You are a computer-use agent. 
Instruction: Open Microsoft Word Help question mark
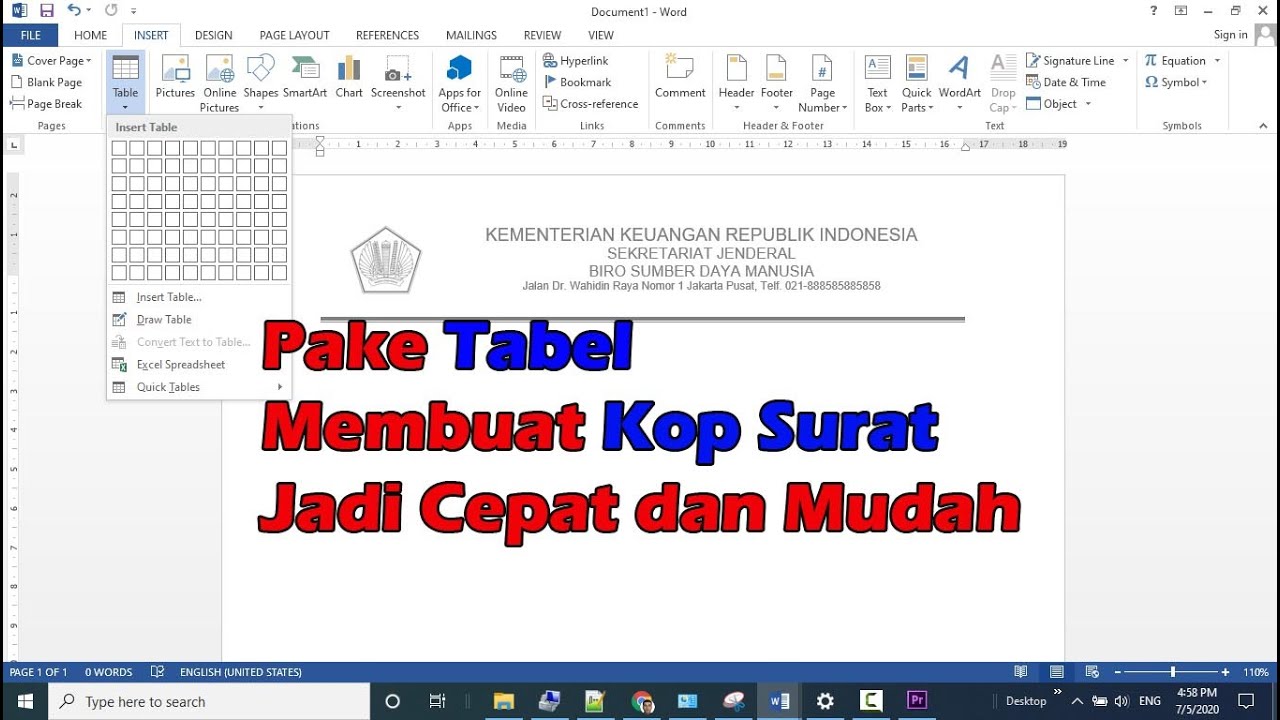click(x=1154, y=11)
